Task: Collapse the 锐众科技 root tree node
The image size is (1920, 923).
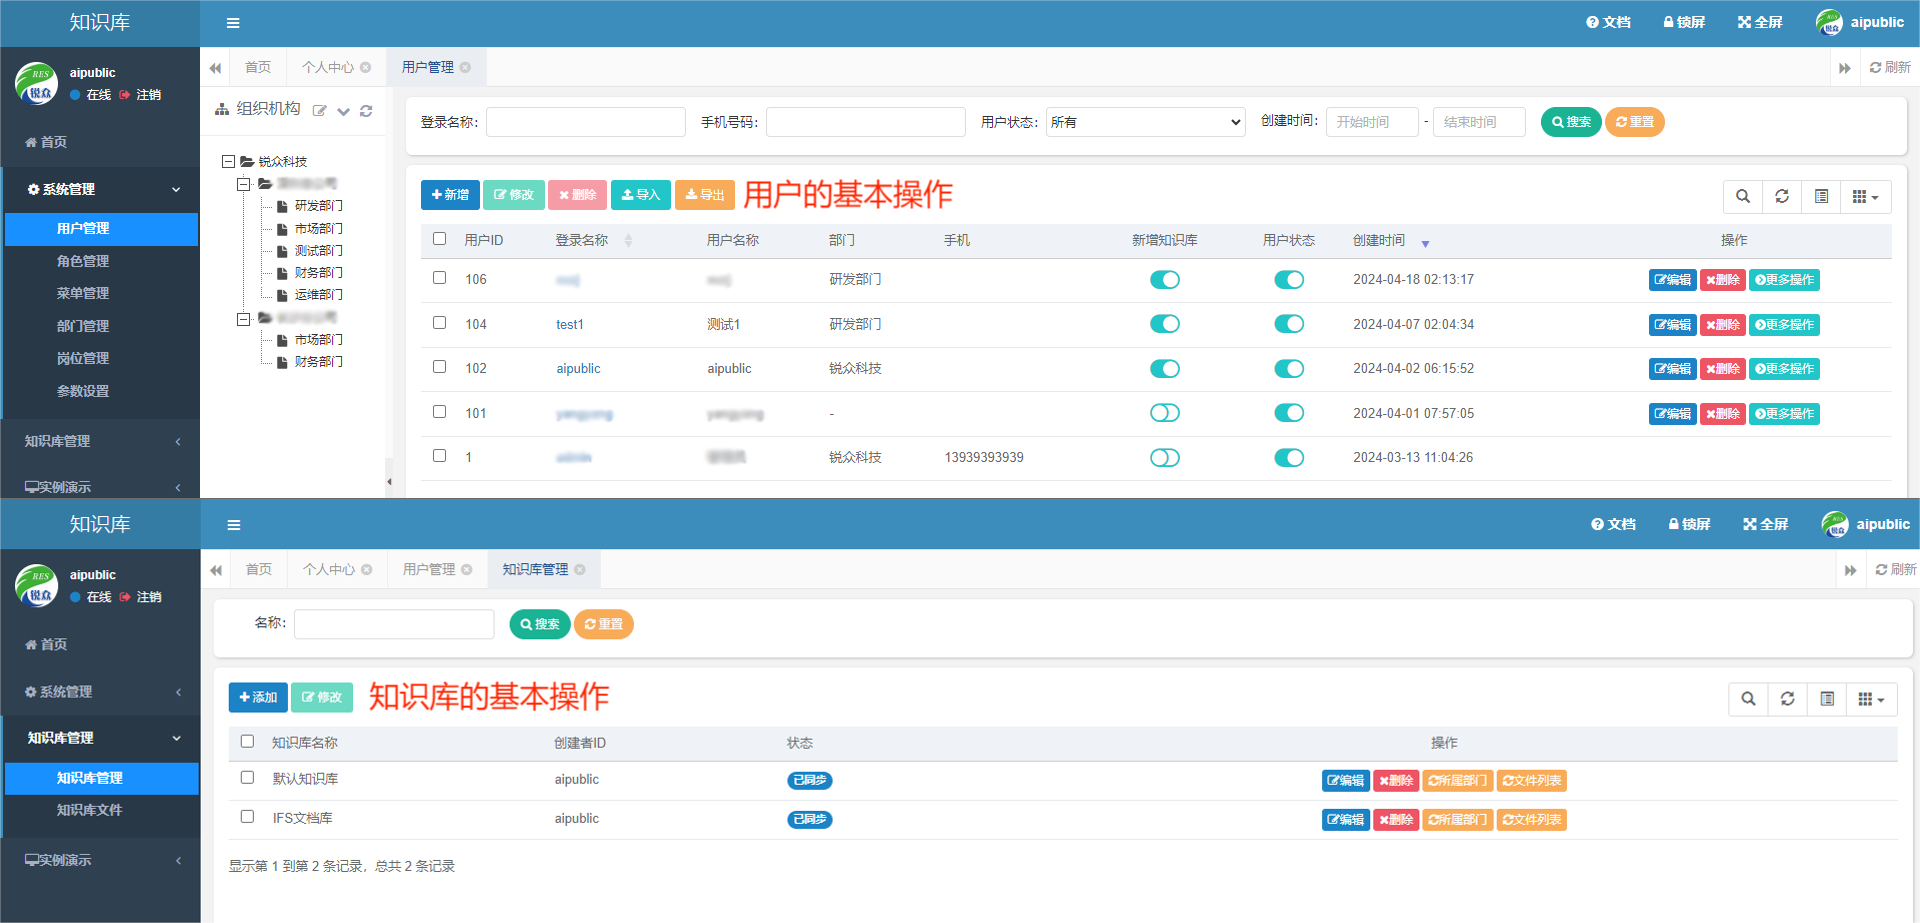Action: (228, 161)
